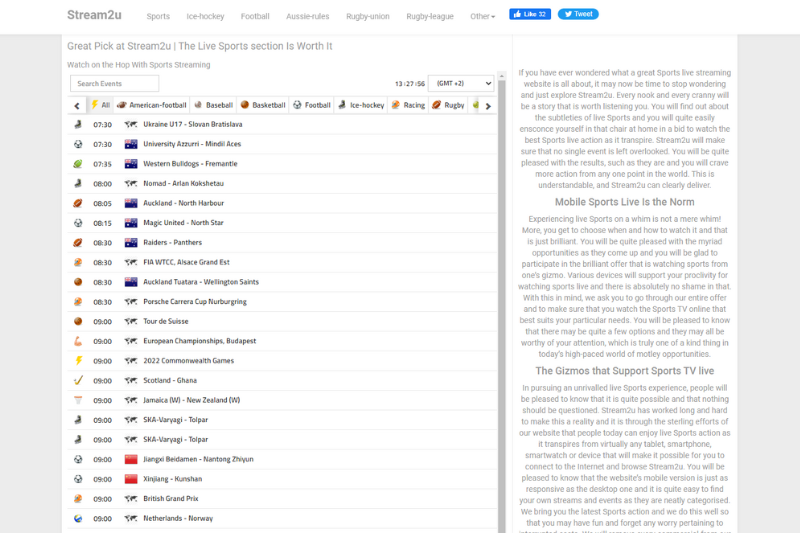The image size is (800, 533).
Task: Open the Rugby-league navbar link
Action: [430, 16]
